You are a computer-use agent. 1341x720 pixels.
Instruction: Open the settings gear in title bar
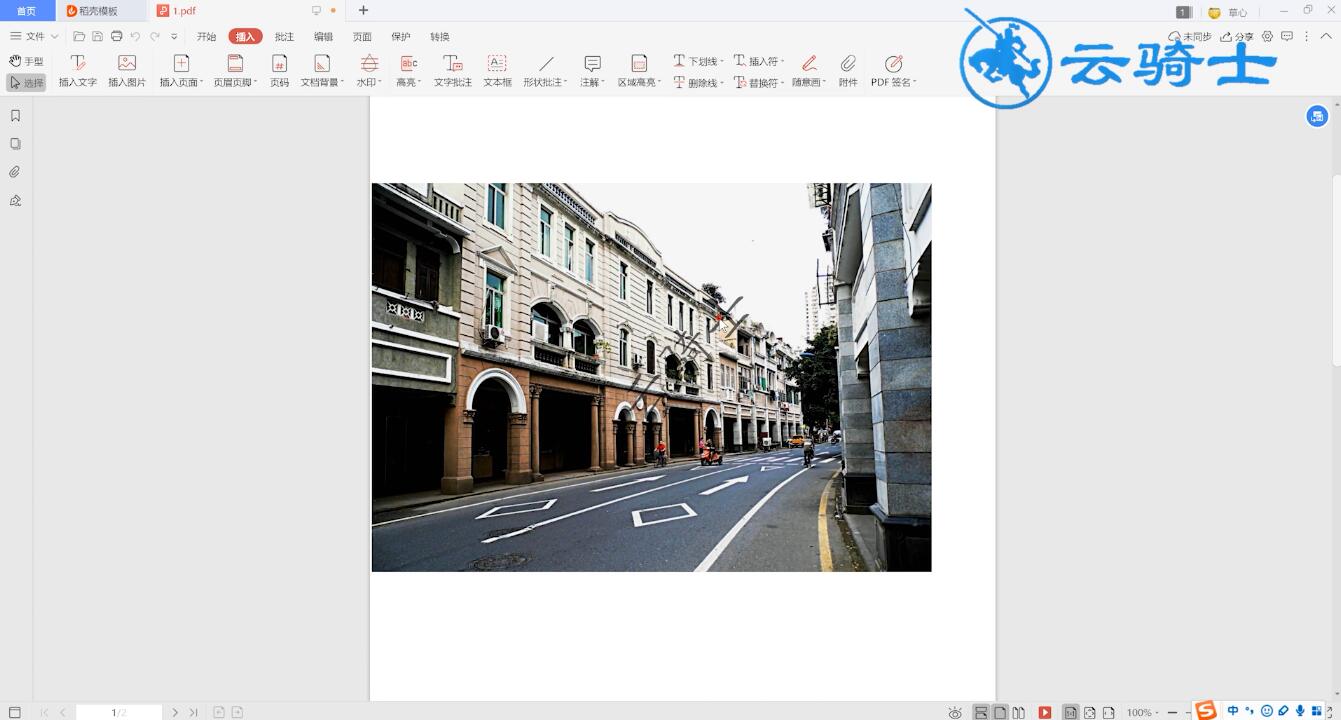1267,36
